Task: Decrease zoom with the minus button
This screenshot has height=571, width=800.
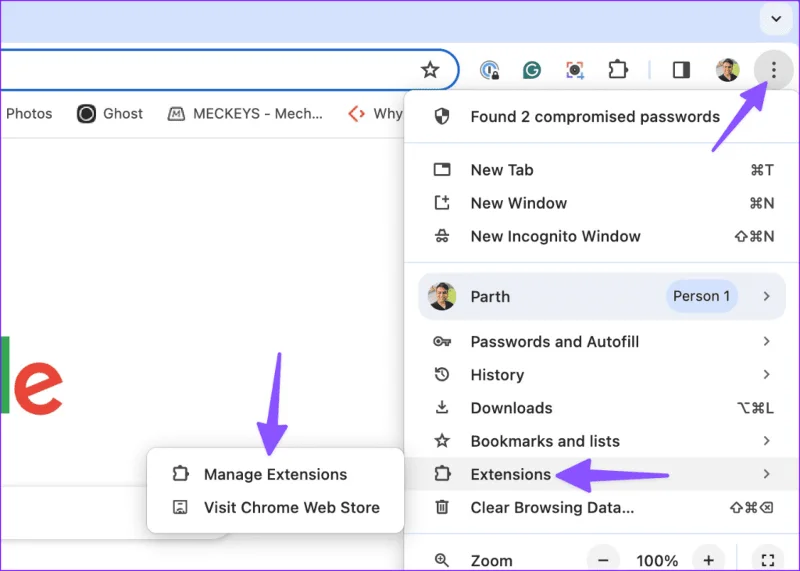Action: point(603,560)
